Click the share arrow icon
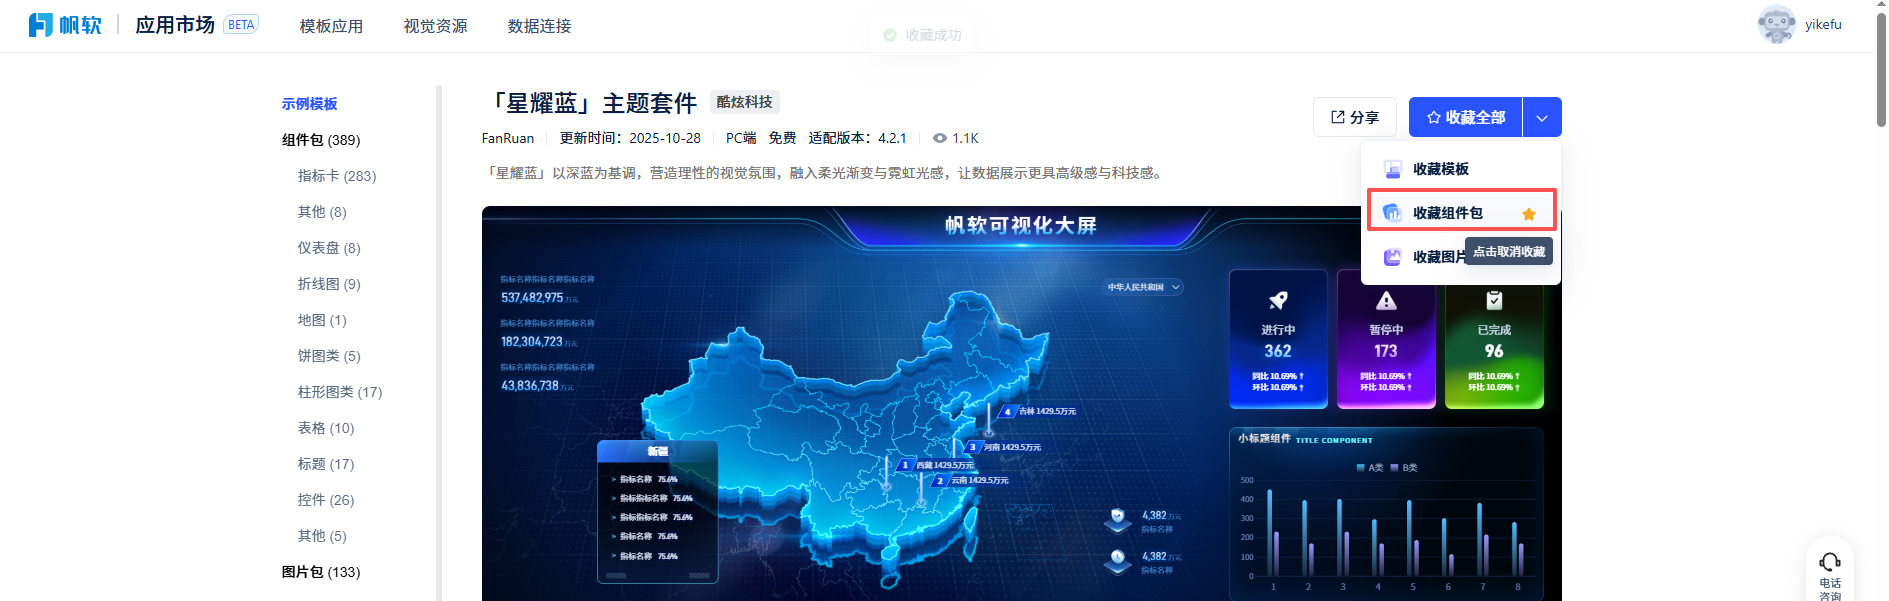Screen dimensions: 1889x601 (x=1338, y=117)
